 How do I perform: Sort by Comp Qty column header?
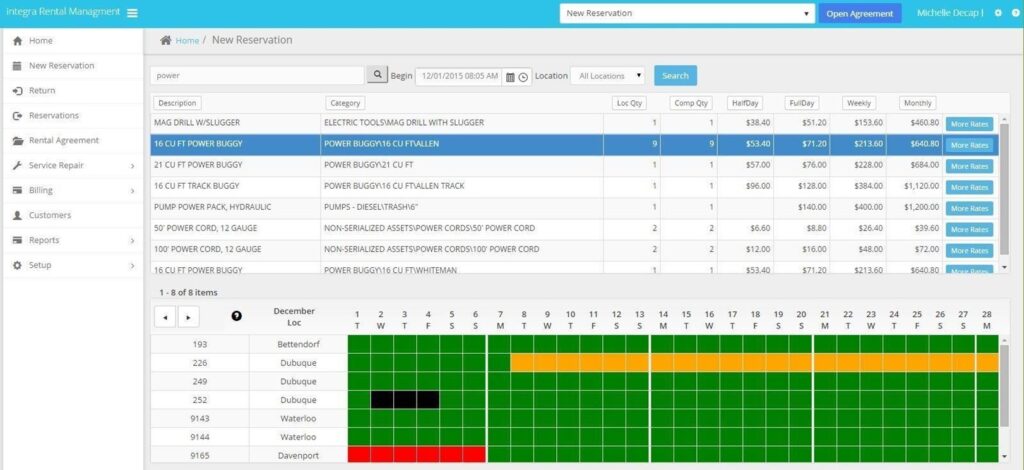(691, 103)
